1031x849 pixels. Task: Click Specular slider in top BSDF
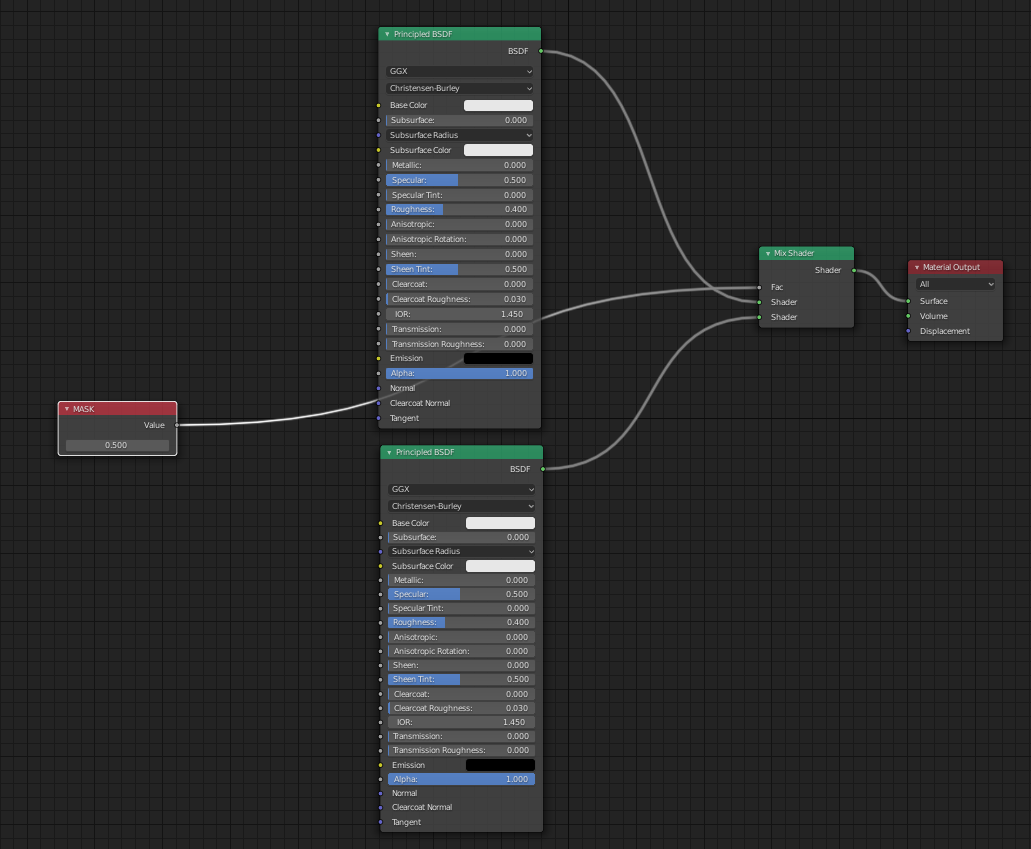(460, 180)
